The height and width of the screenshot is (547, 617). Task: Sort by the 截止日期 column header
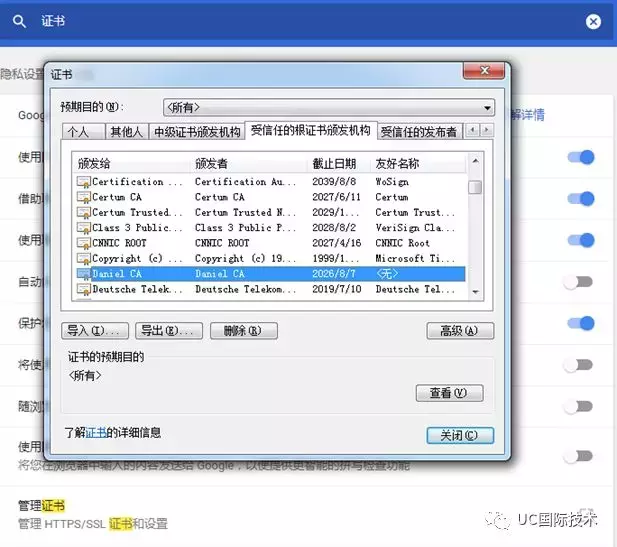(338, 163)
